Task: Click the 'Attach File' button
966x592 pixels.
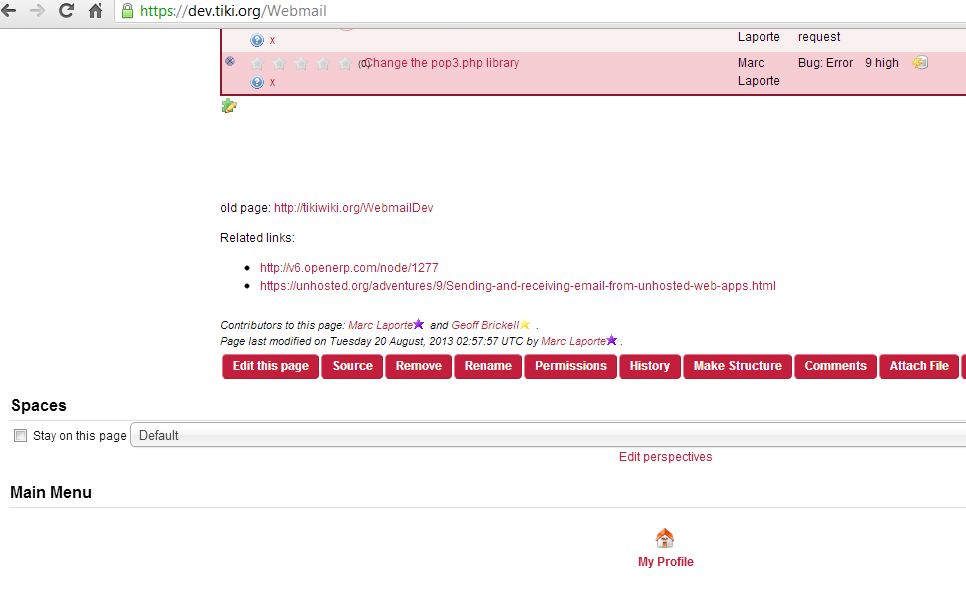Action: coord(919,367)
